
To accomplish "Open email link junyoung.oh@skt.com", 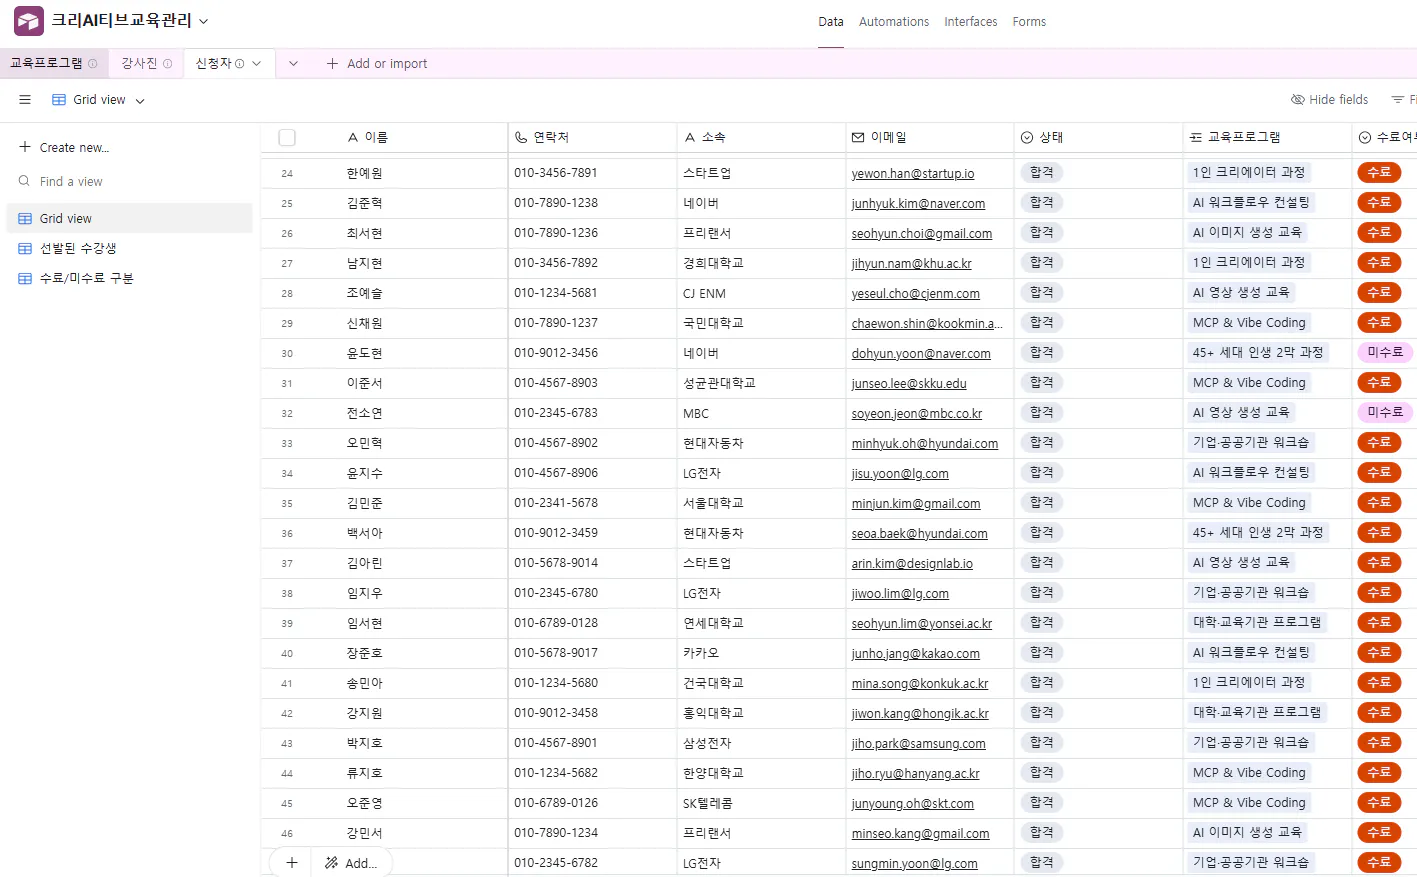I will coord(913,804).
